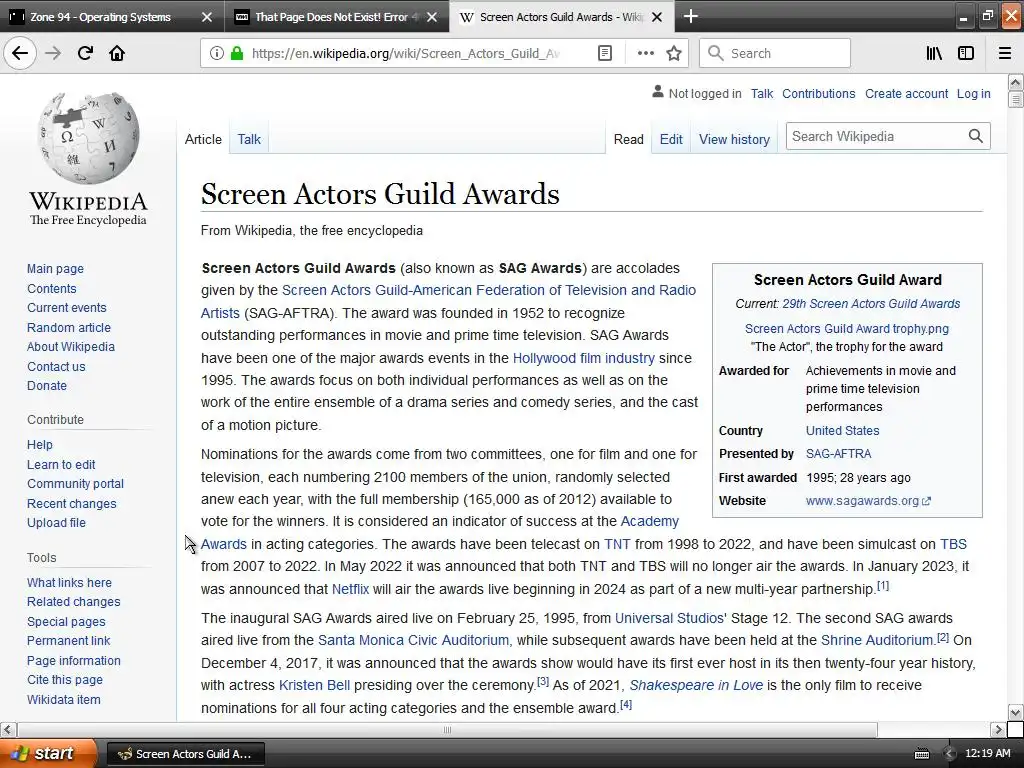
Task: Click Donate in sidebar
Action: (x=47, y=385)
